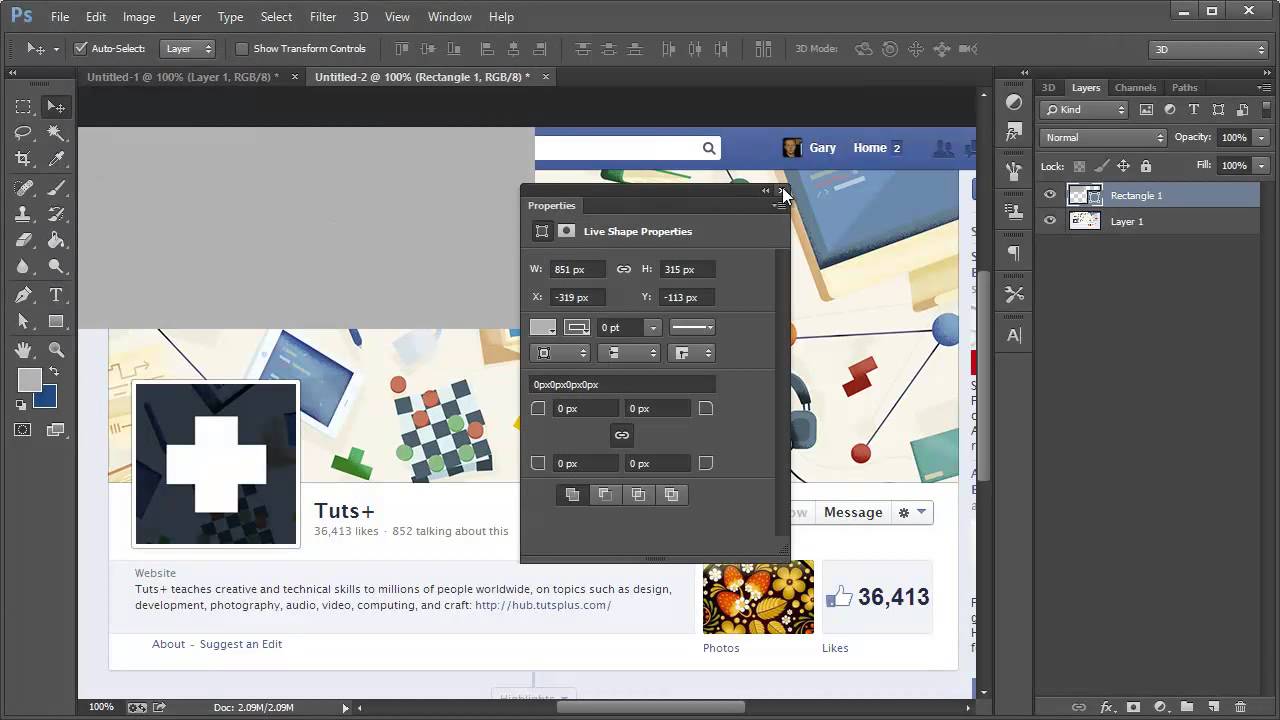The width and height of the screenshot is (1280, 720).
Task: Select the Magic Wand tool
Action: tap(56, 133)
